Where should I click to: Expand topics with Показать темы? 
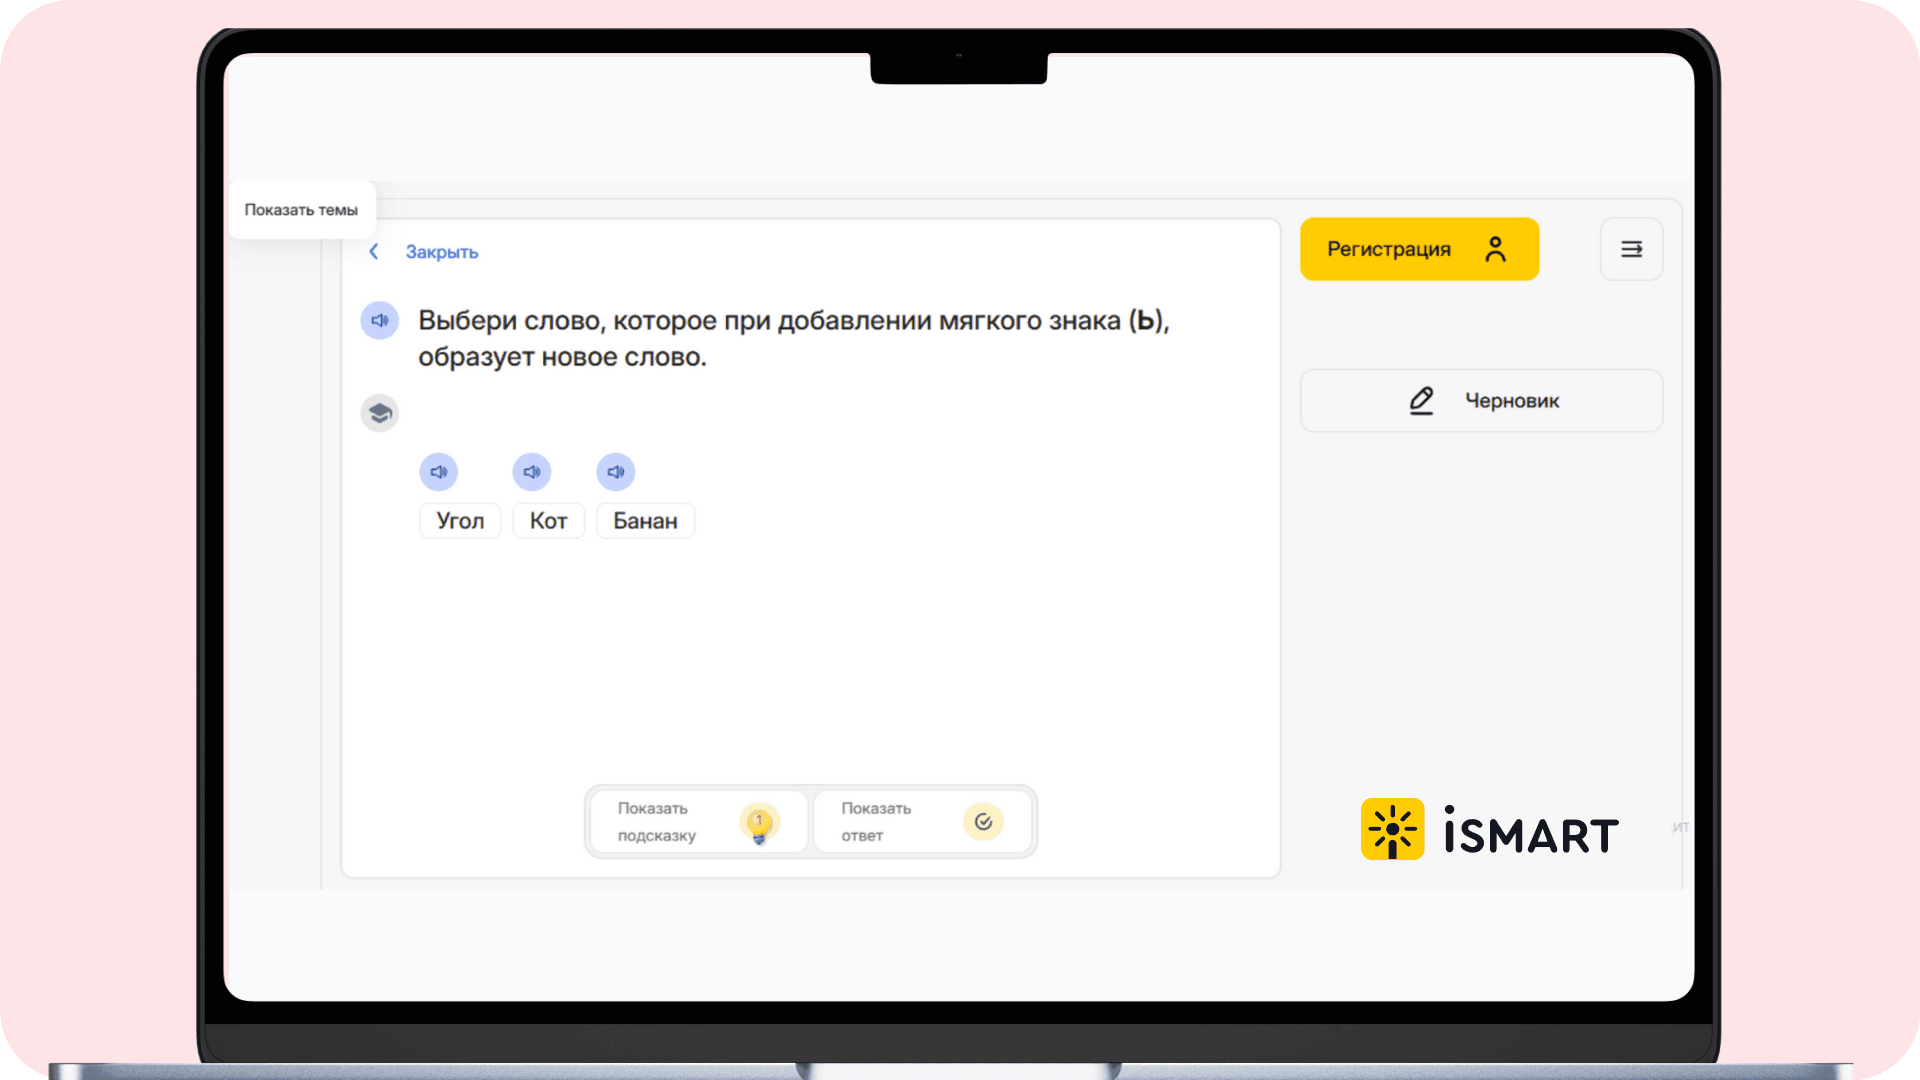pyautogui.click(x=301, y=210)
